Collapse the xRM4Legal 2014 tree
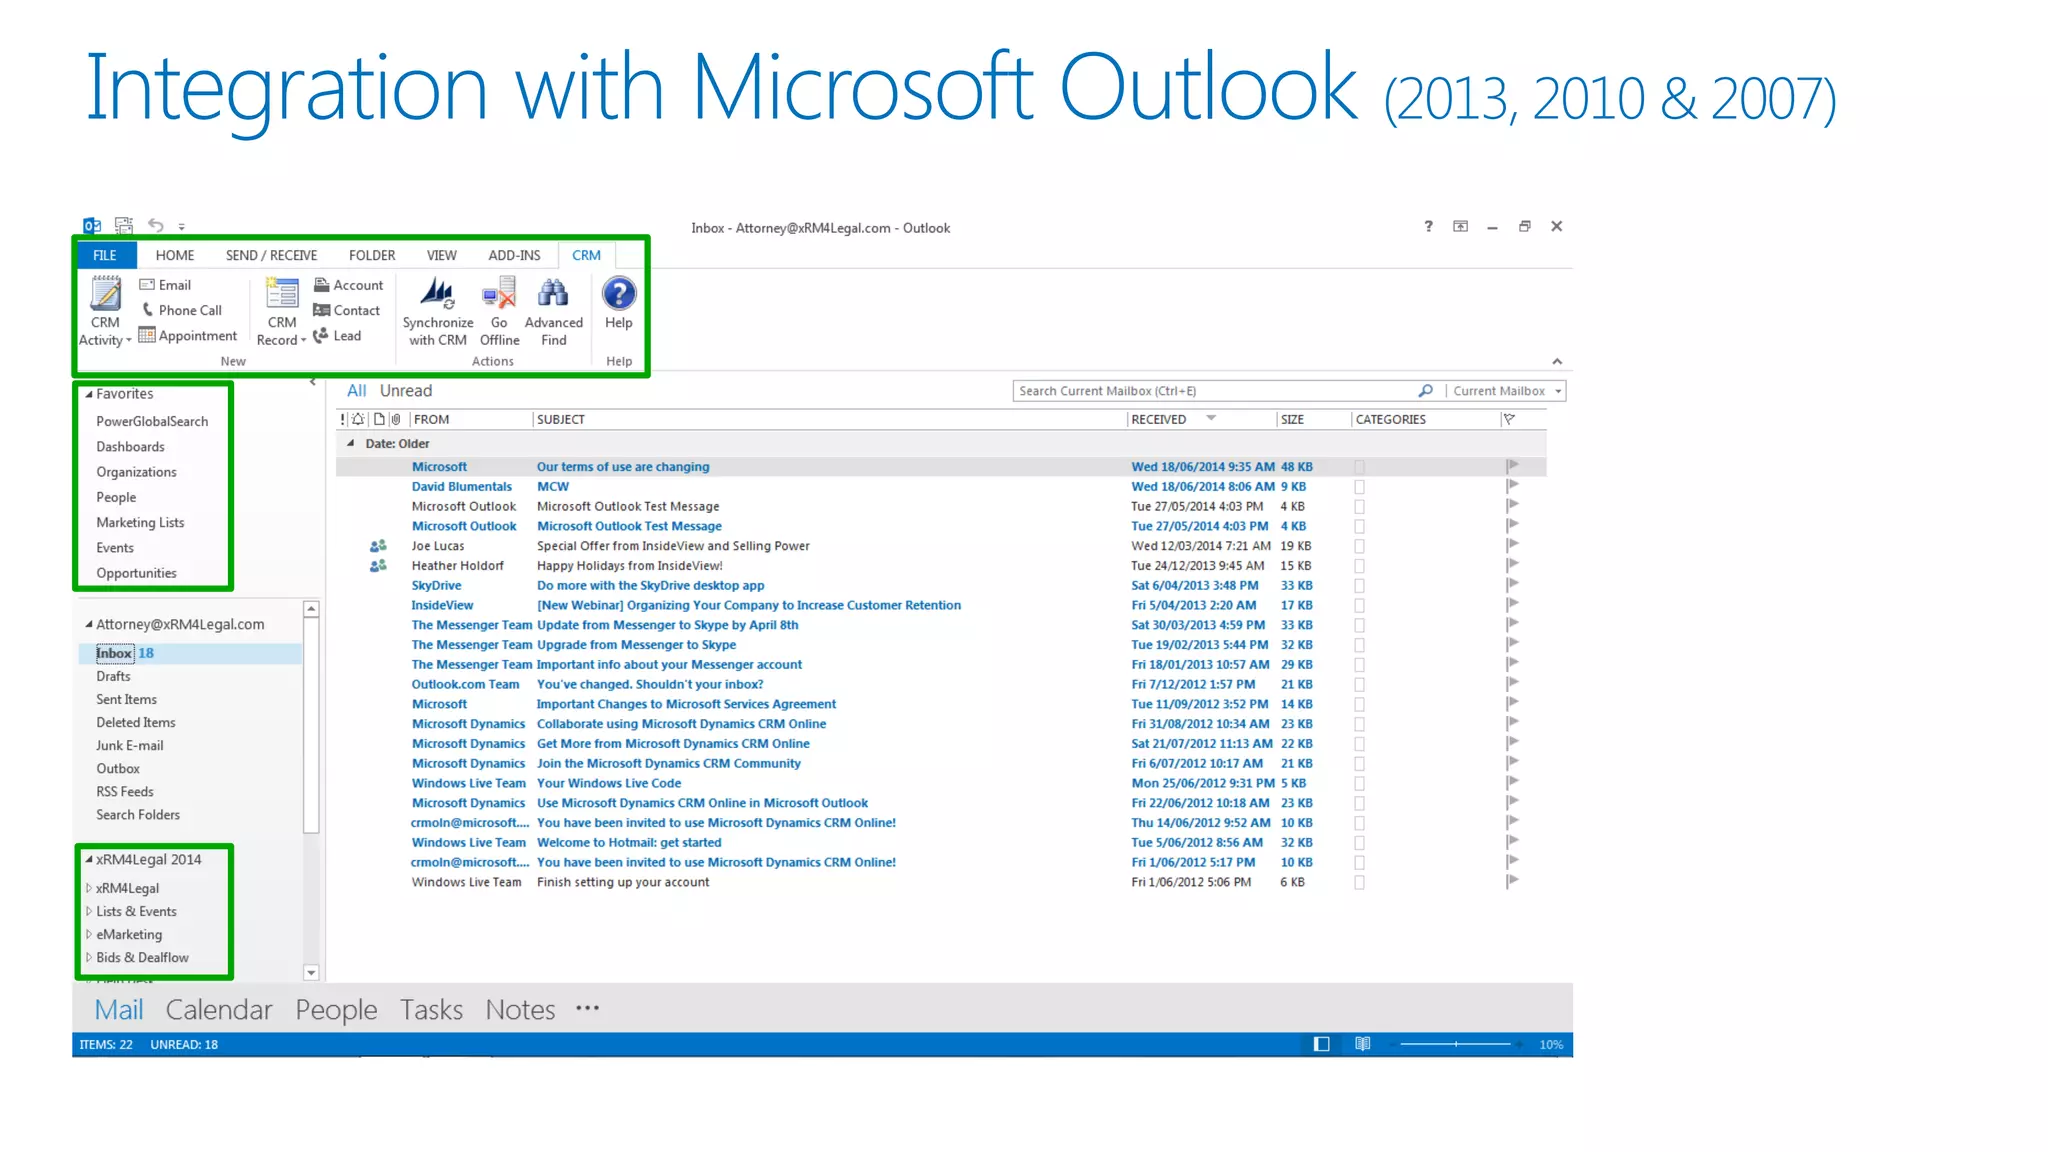Viewport: 2048px width, 1152px height. 89,859
